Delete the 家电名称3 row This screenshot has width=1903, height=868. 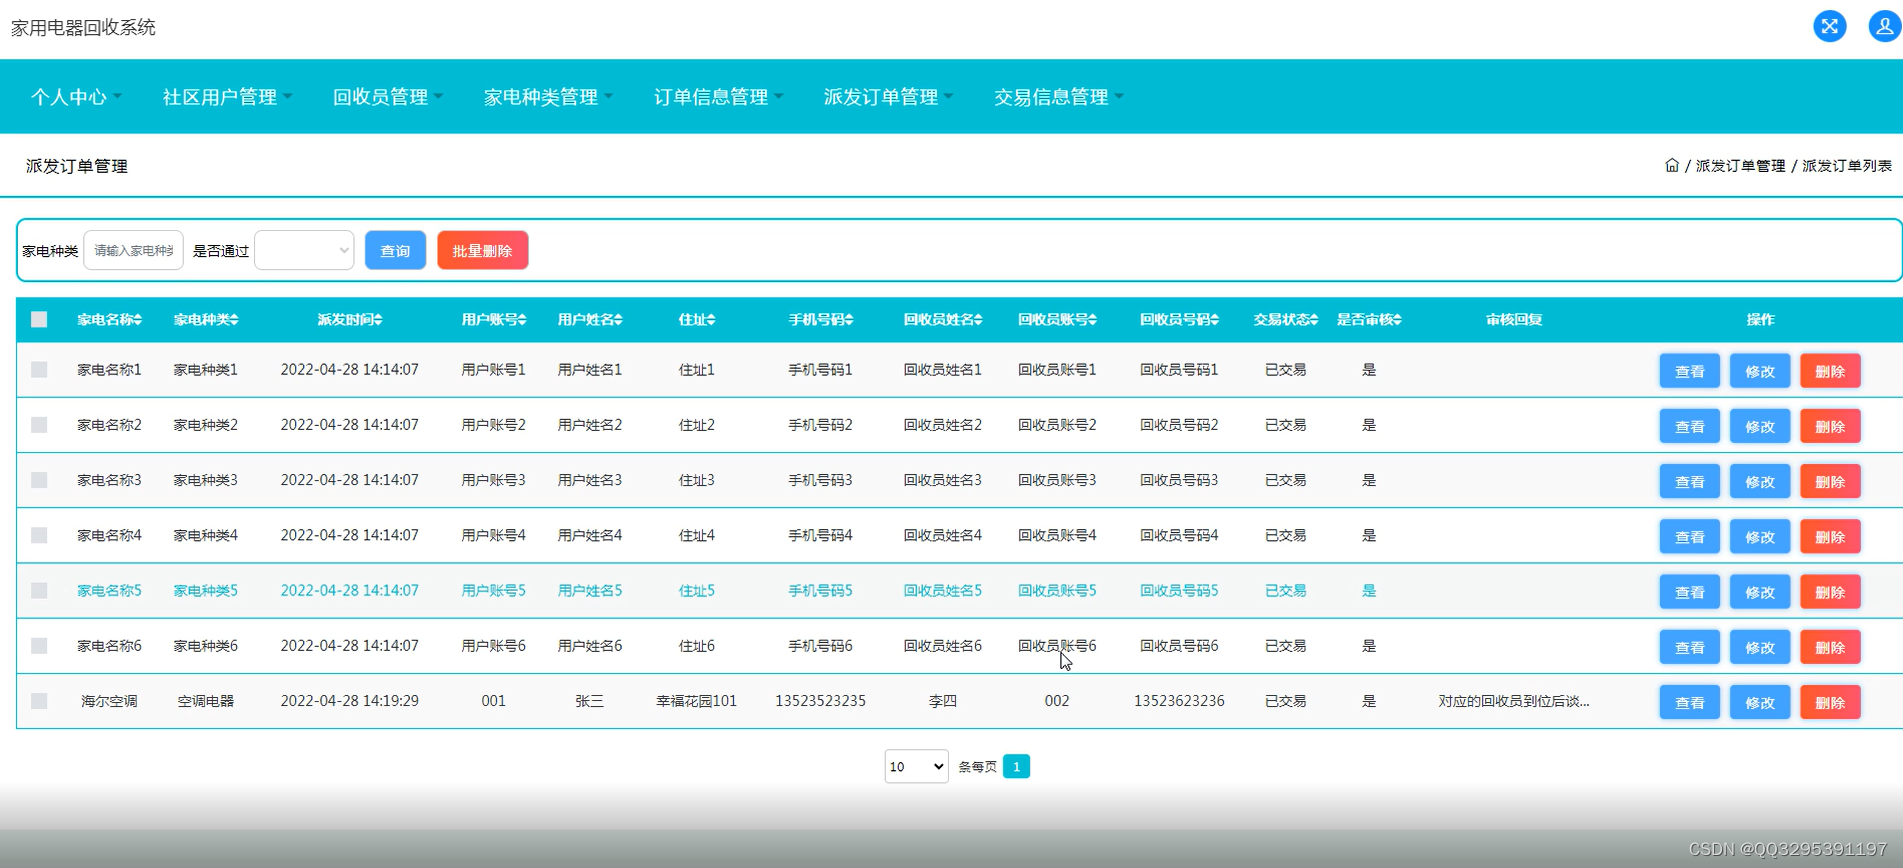[x=1829, y=481]
